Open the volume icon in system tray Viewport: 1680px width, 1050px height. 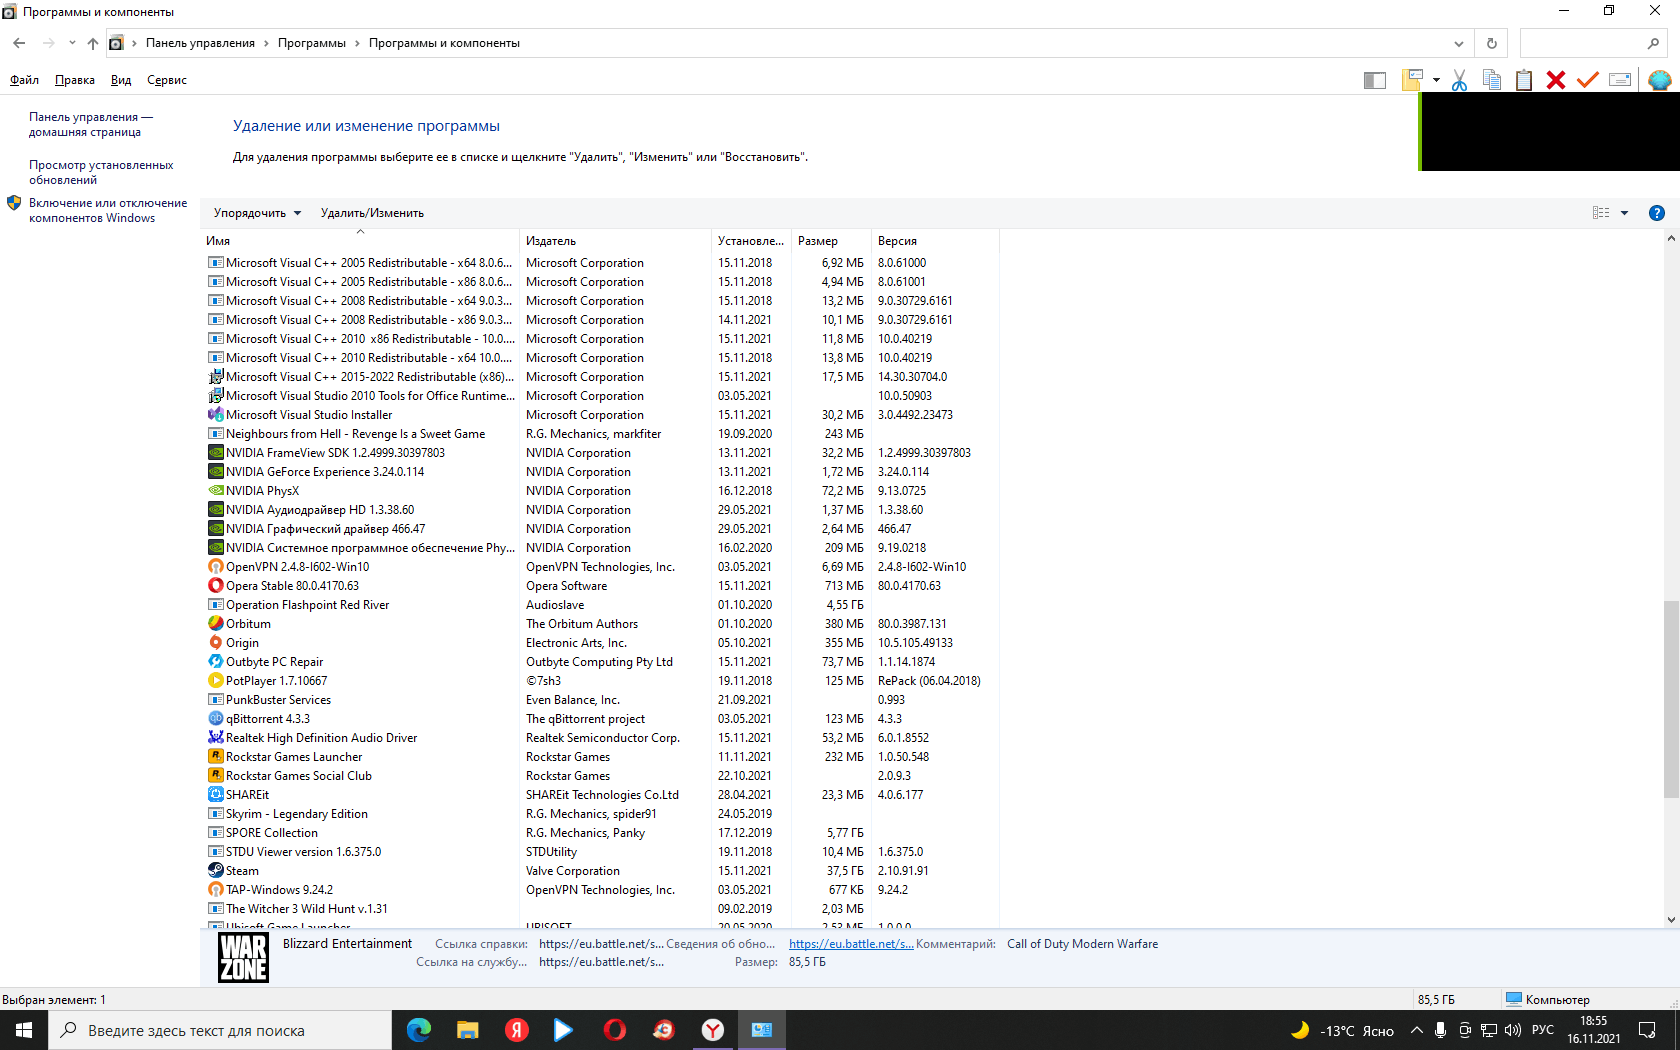pos(1513,1030)
